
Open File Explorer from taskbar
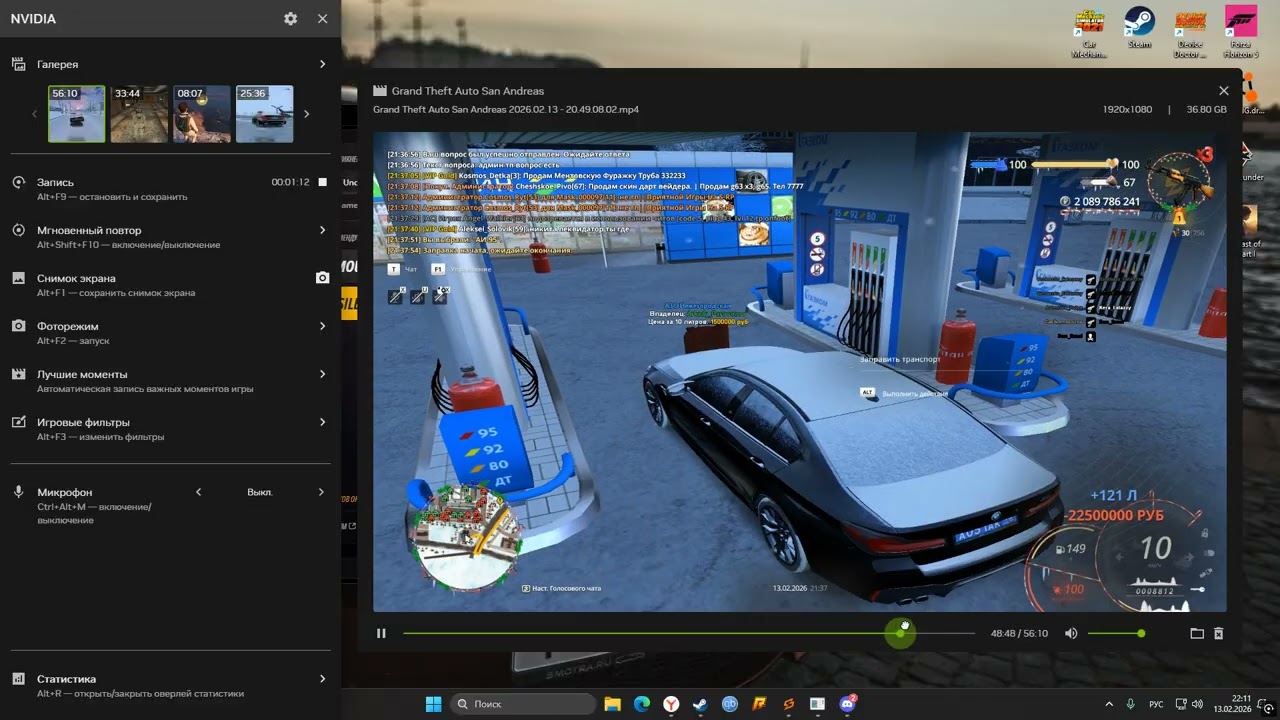612,704
